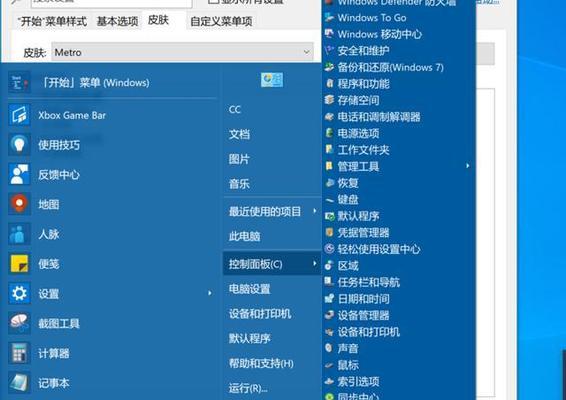This screenshot has width=566, height=400.
Task: Click the 设置 gear icon
Action: (x=19, y=294)
